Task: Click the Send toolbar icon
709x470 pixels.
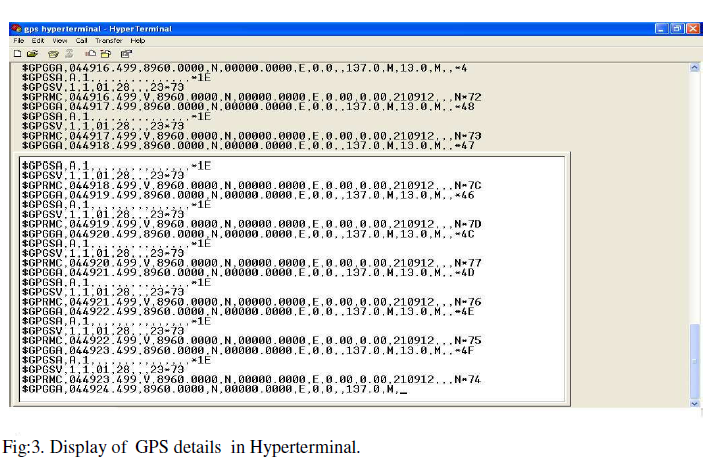Action: 90,54
